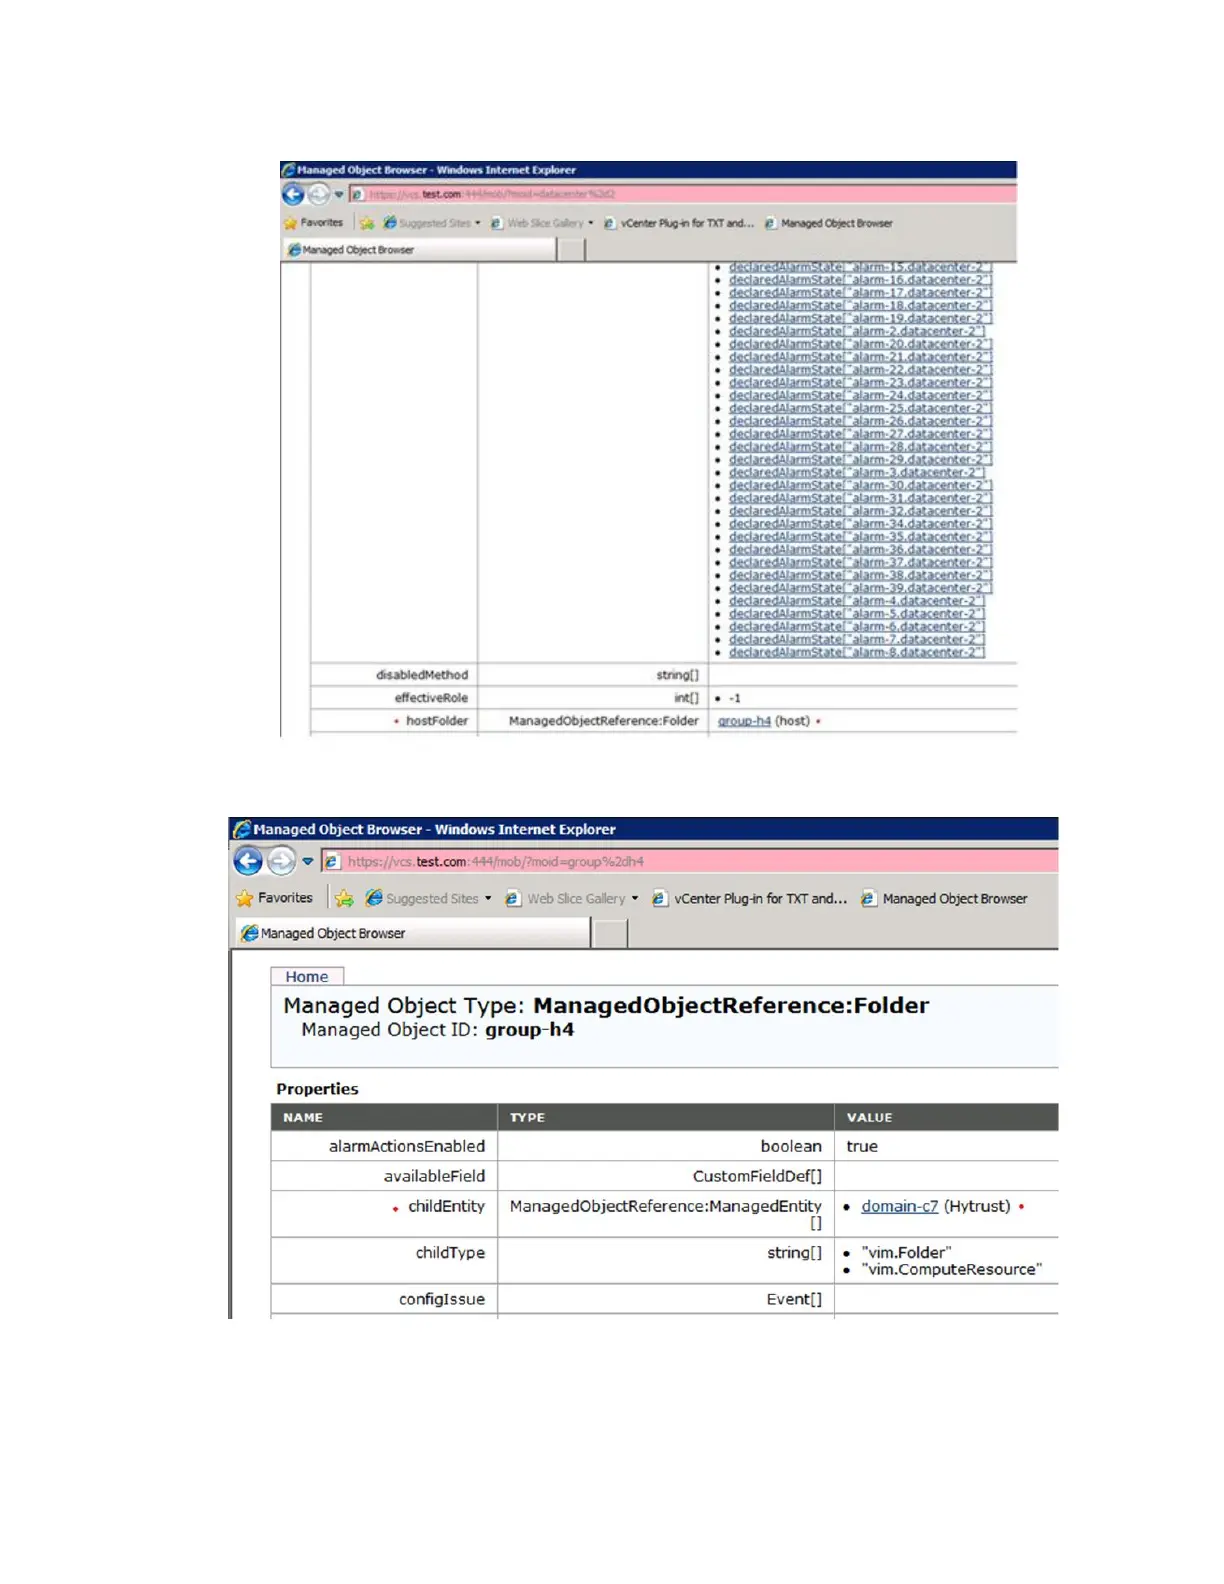Open declaredAlarmState alarm-25.datacenter-2 link
The width and height of the screenshot is (1224, 1584).
[x=859, y=408]
